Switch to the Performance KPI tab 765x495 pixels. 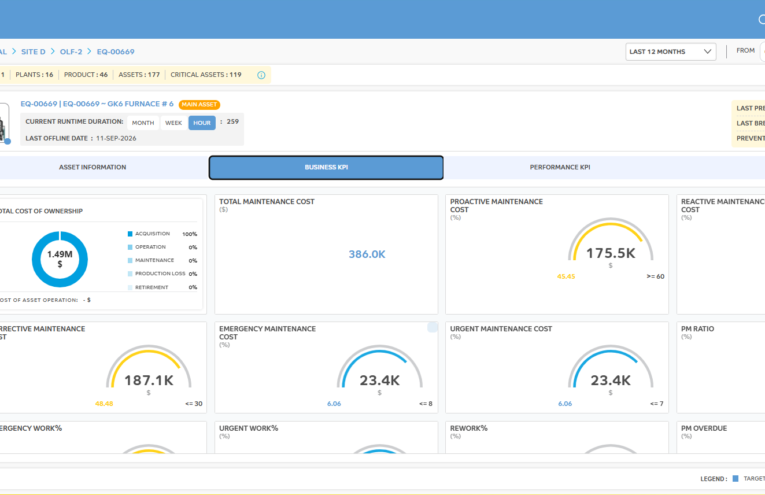[560, 167]
